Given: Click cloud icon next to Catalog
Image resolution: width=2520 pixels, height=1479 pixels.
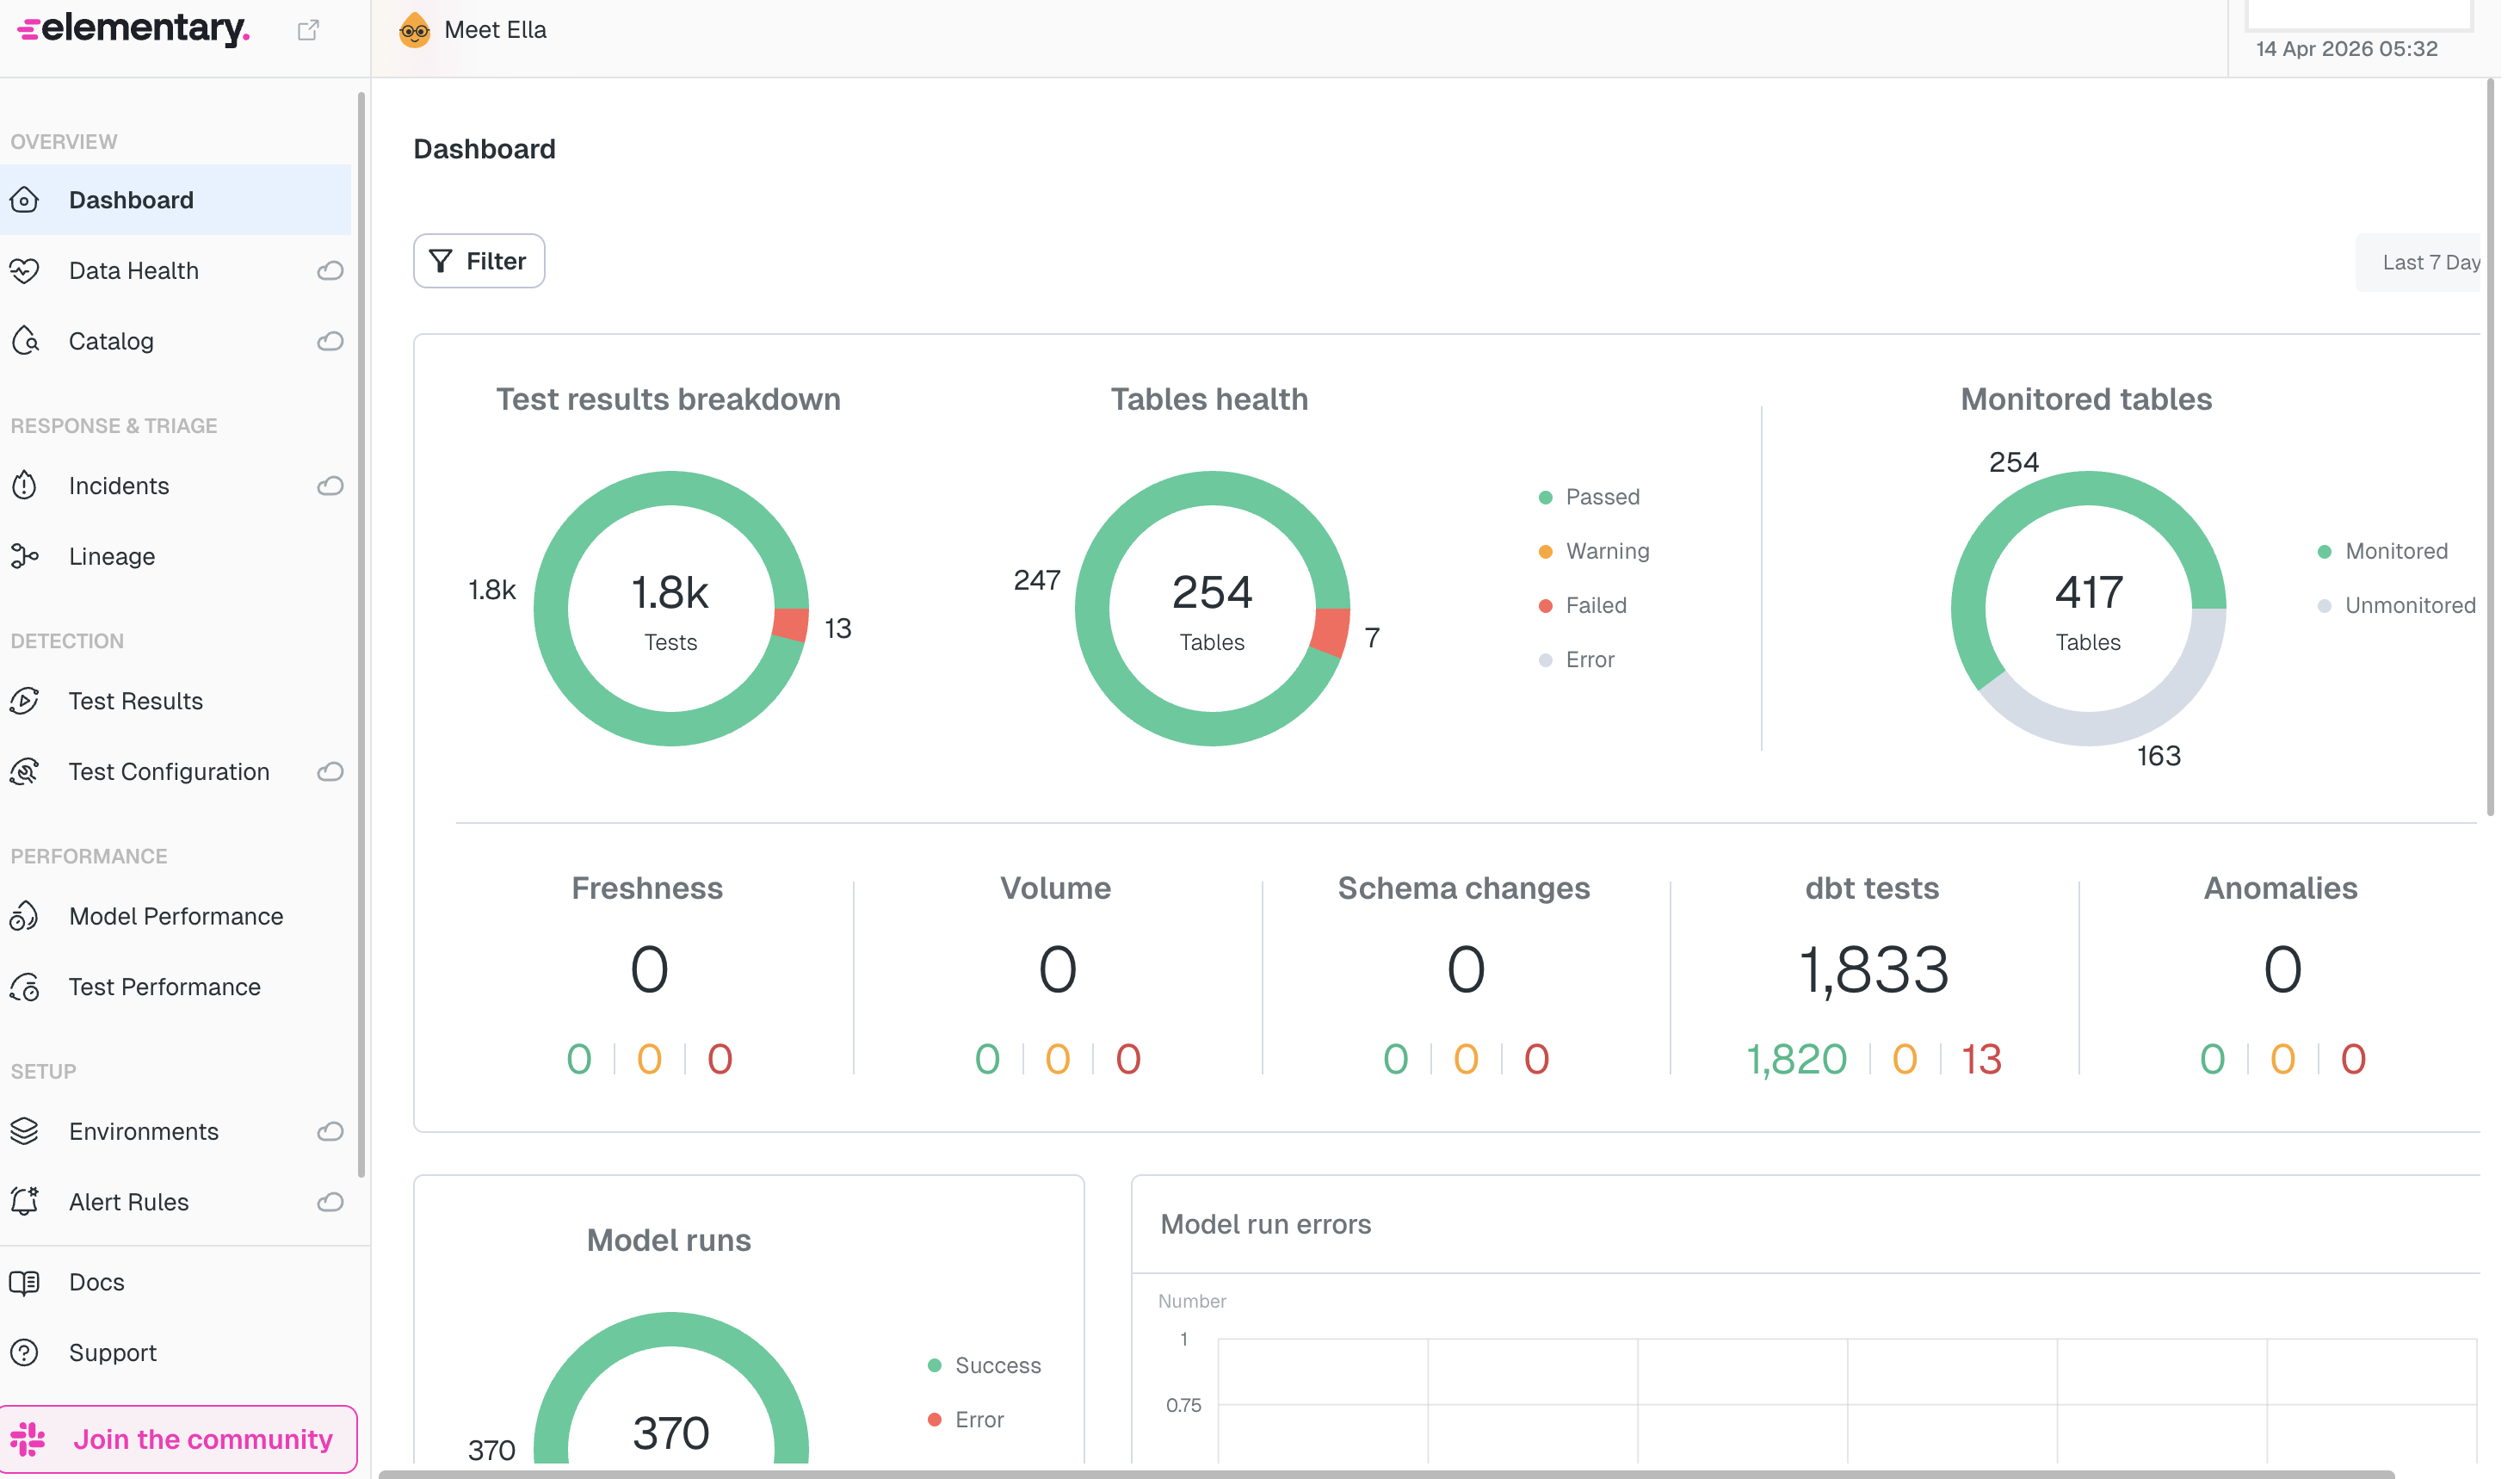Looking at the screenshot, I should click(x=330, y=341).
